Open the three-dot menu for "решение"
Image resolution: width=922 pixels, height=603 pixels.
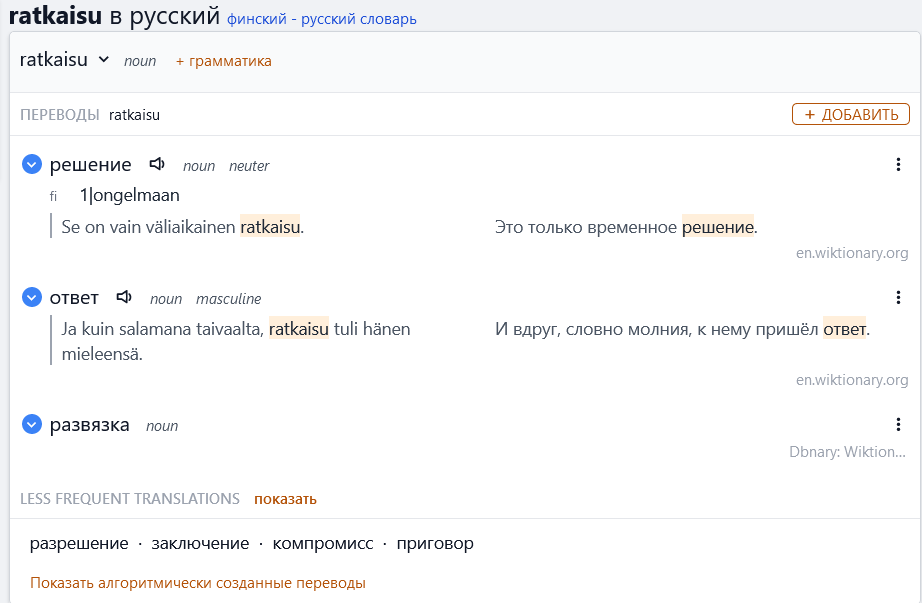pos(898,164)
